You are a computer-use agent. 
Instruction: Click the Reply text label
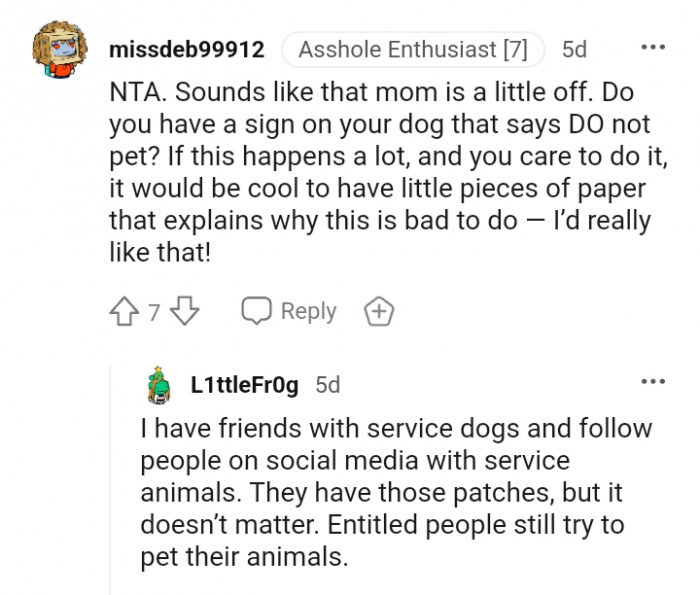[x=308, y=312]
